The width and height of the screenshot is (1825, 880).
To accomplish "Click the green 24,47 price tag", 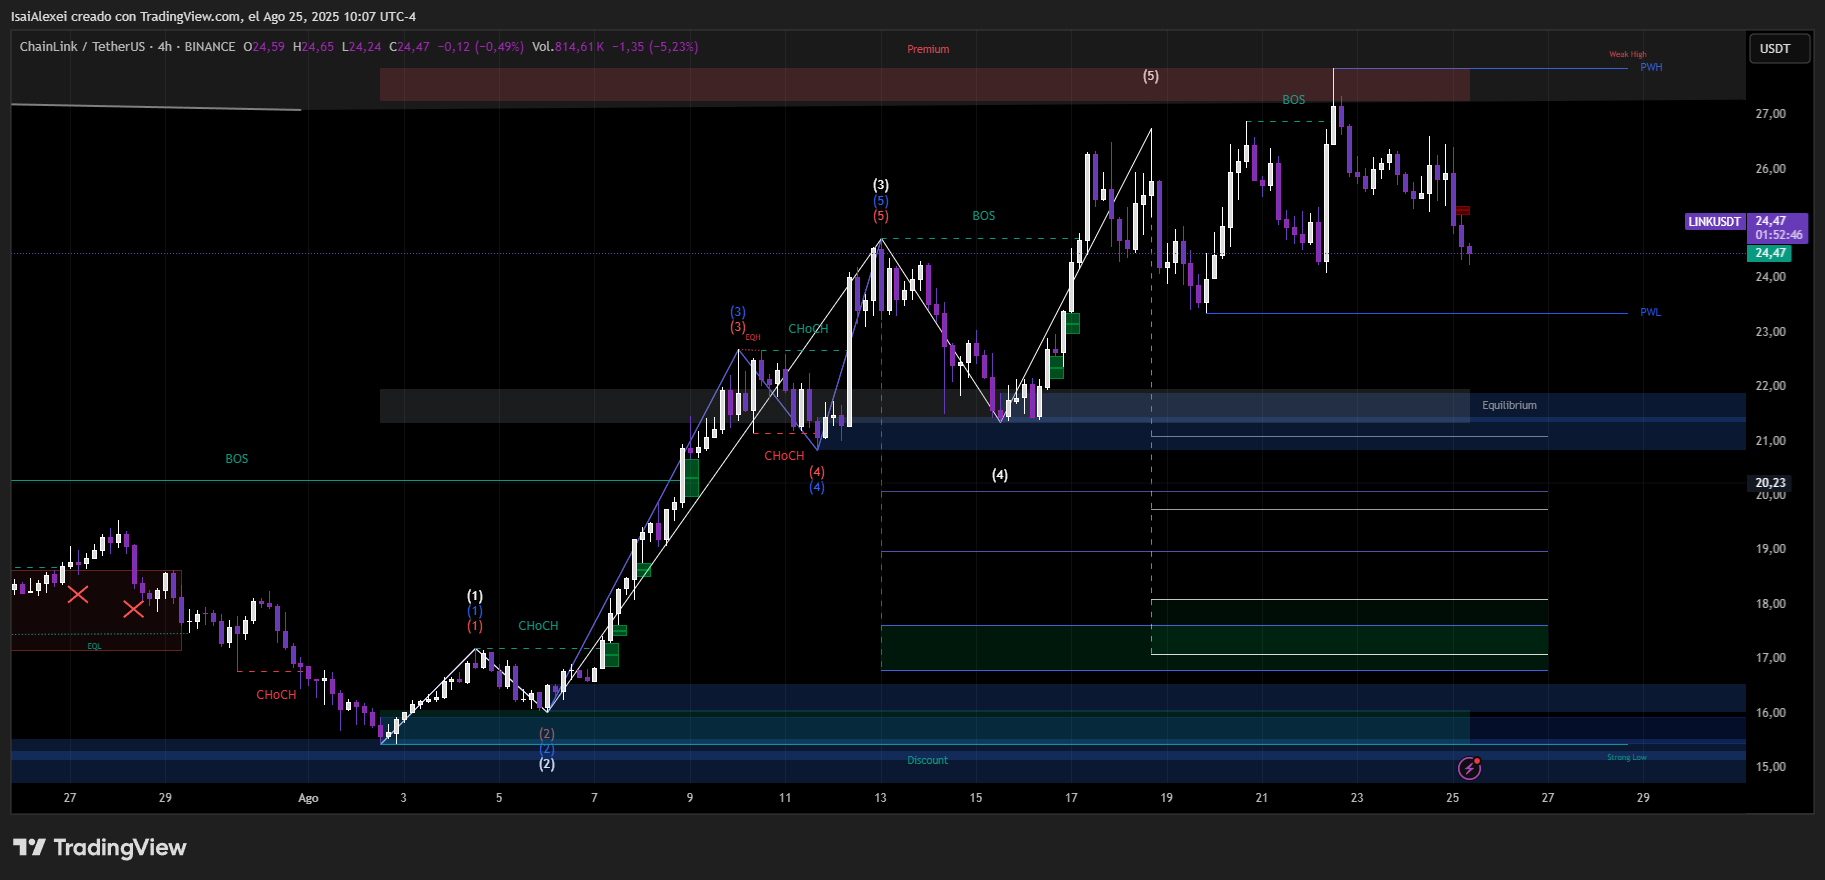I will (1770, 254).
